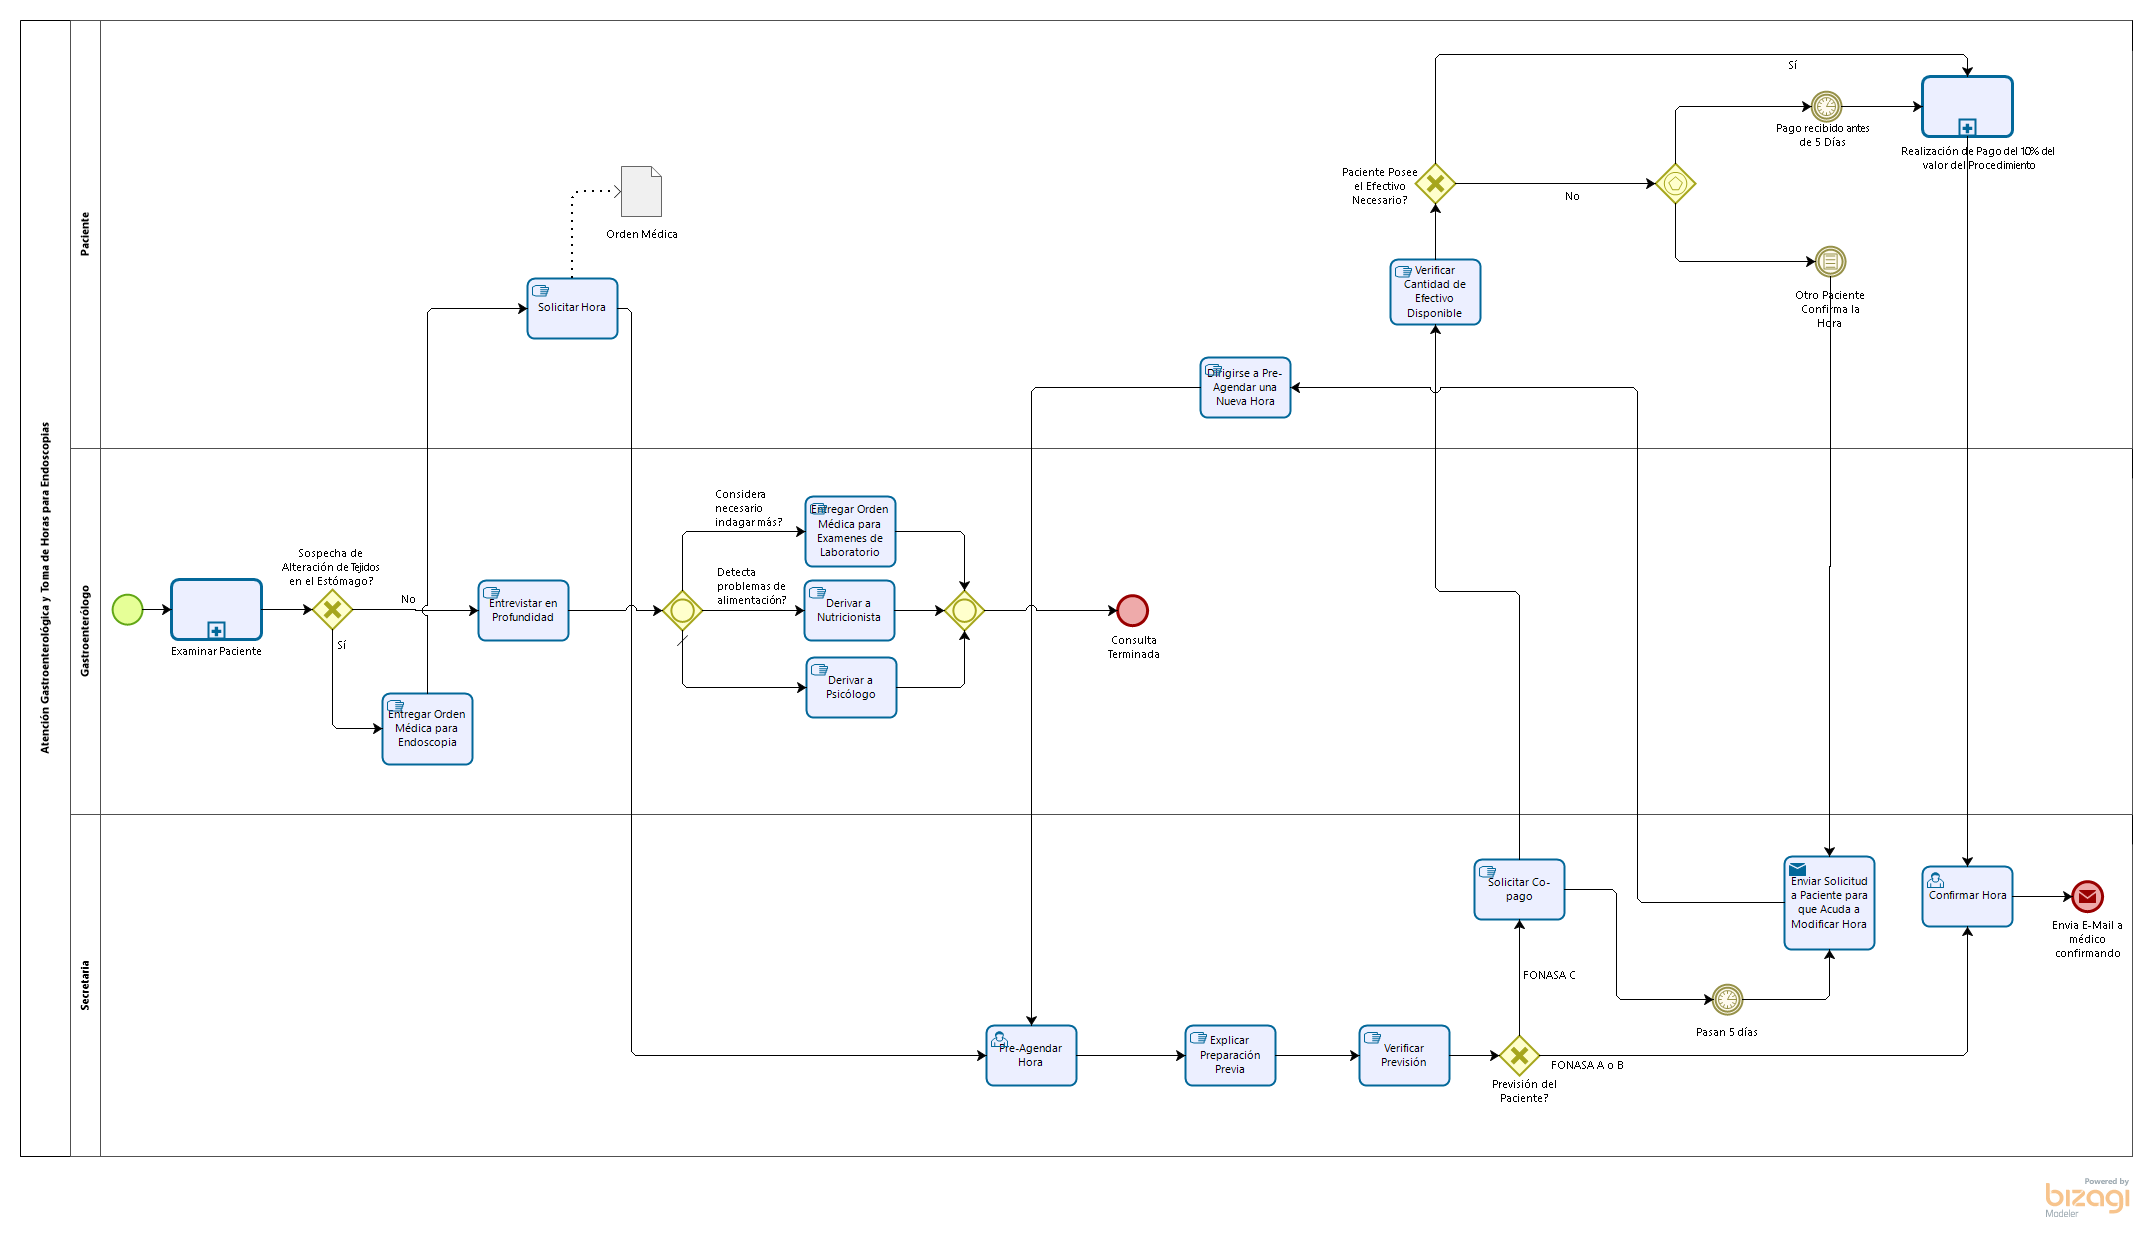The height and width of the screenshot is (1249, 2152).
Task: Select the Confirmar Hora task box
Action: pos(1967,896)
